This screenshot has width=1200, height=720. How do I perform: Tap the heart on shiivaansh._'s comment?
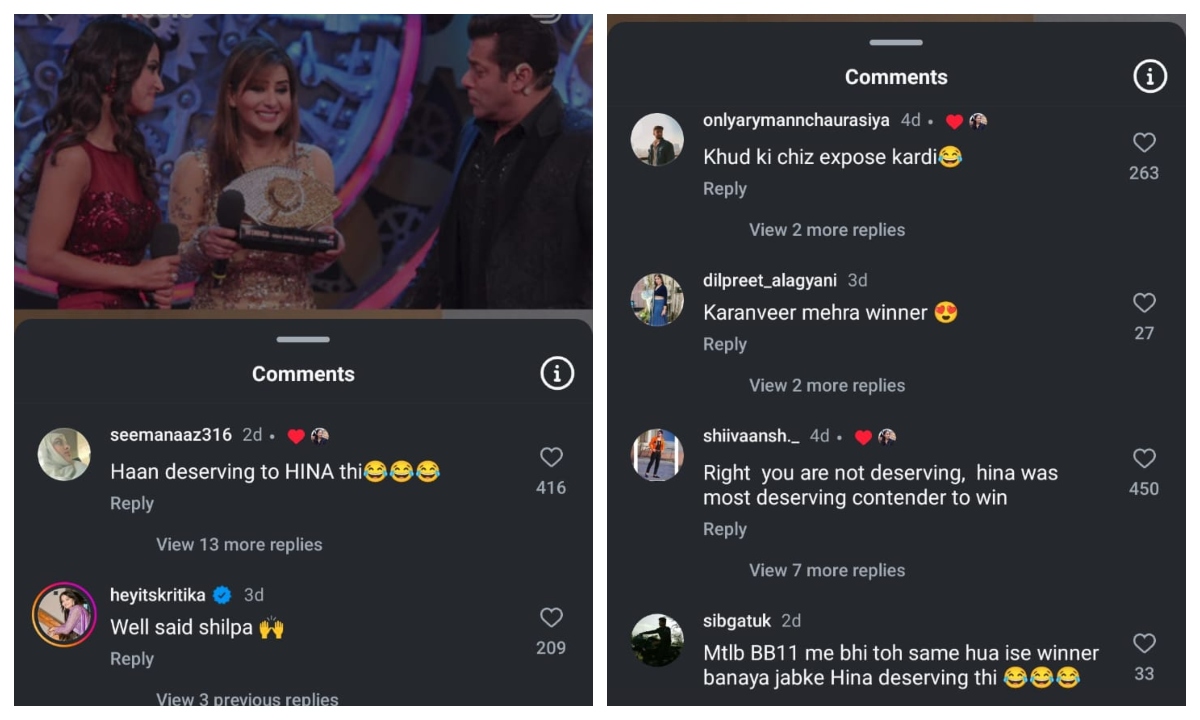(x=1144, y=459)
